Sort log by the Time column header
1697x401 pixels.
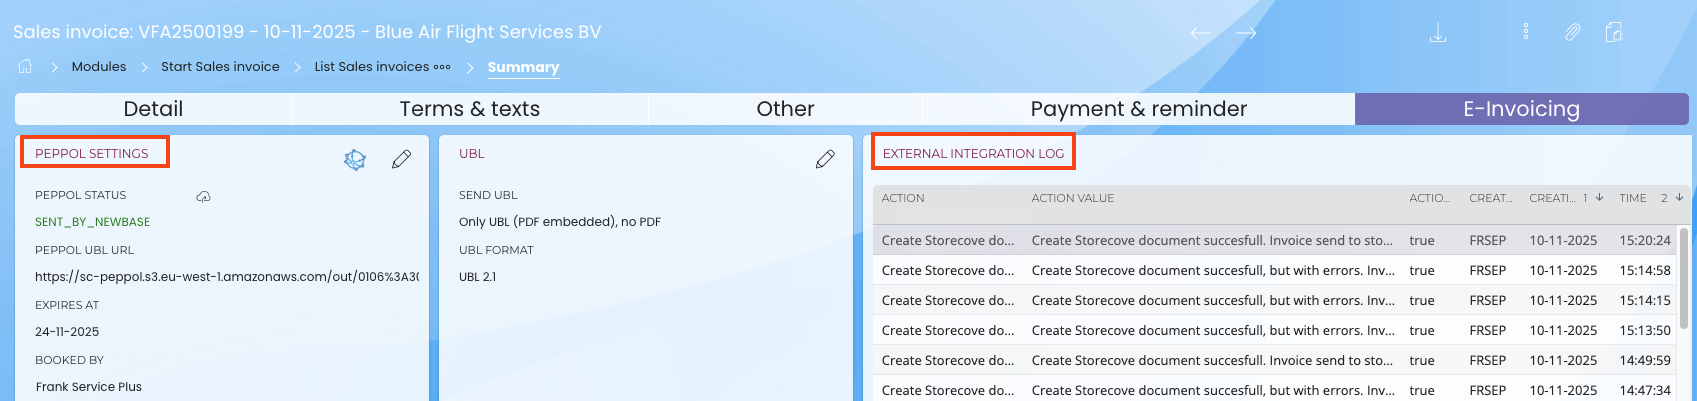(x=1633, y=198)
